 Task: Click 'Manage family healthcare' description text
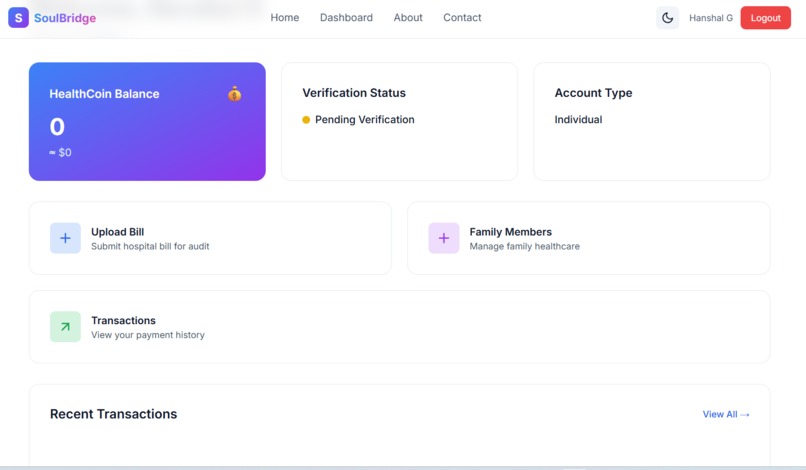coord(524,246)
